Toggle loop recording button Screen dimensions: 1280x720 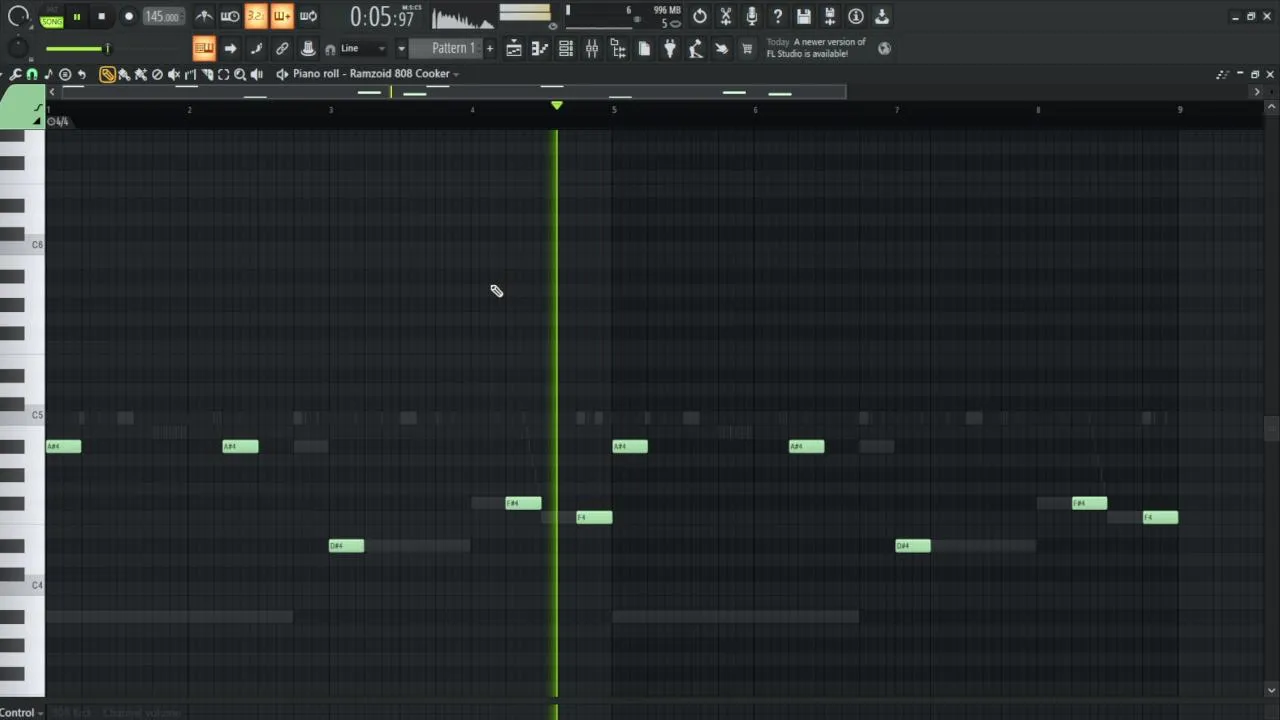pos(308,16)
